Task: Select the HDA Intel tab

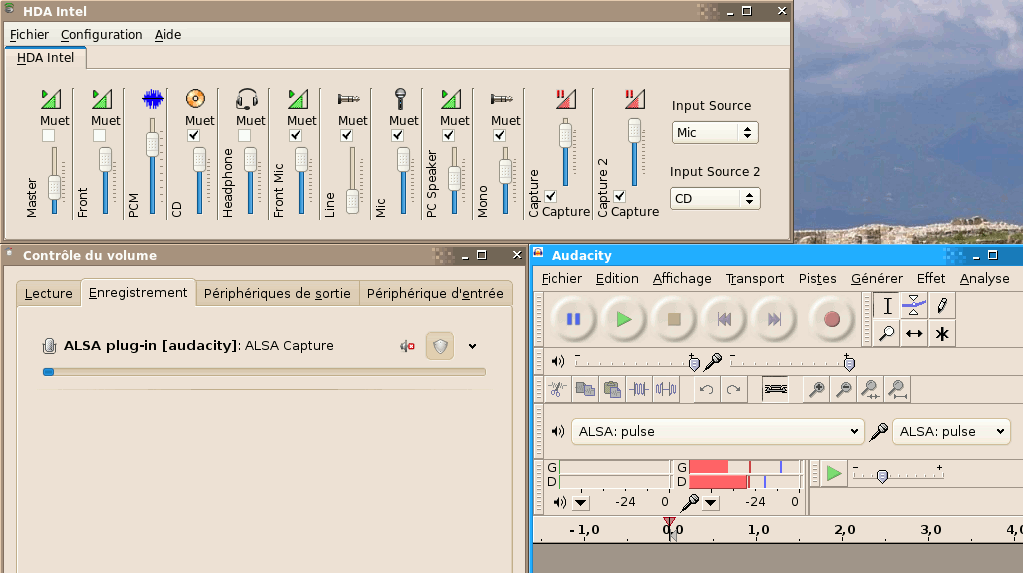Action: click(x=46, y=57)
